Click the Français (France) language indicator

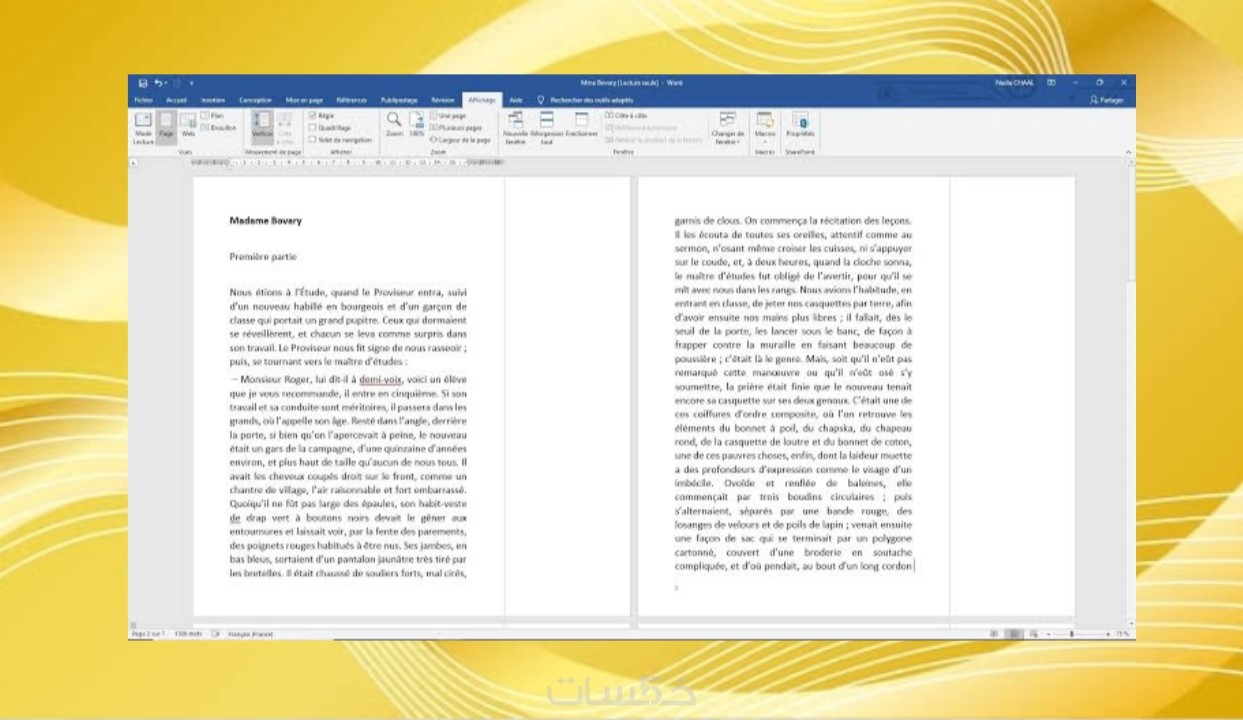click(x=250, y=634)
